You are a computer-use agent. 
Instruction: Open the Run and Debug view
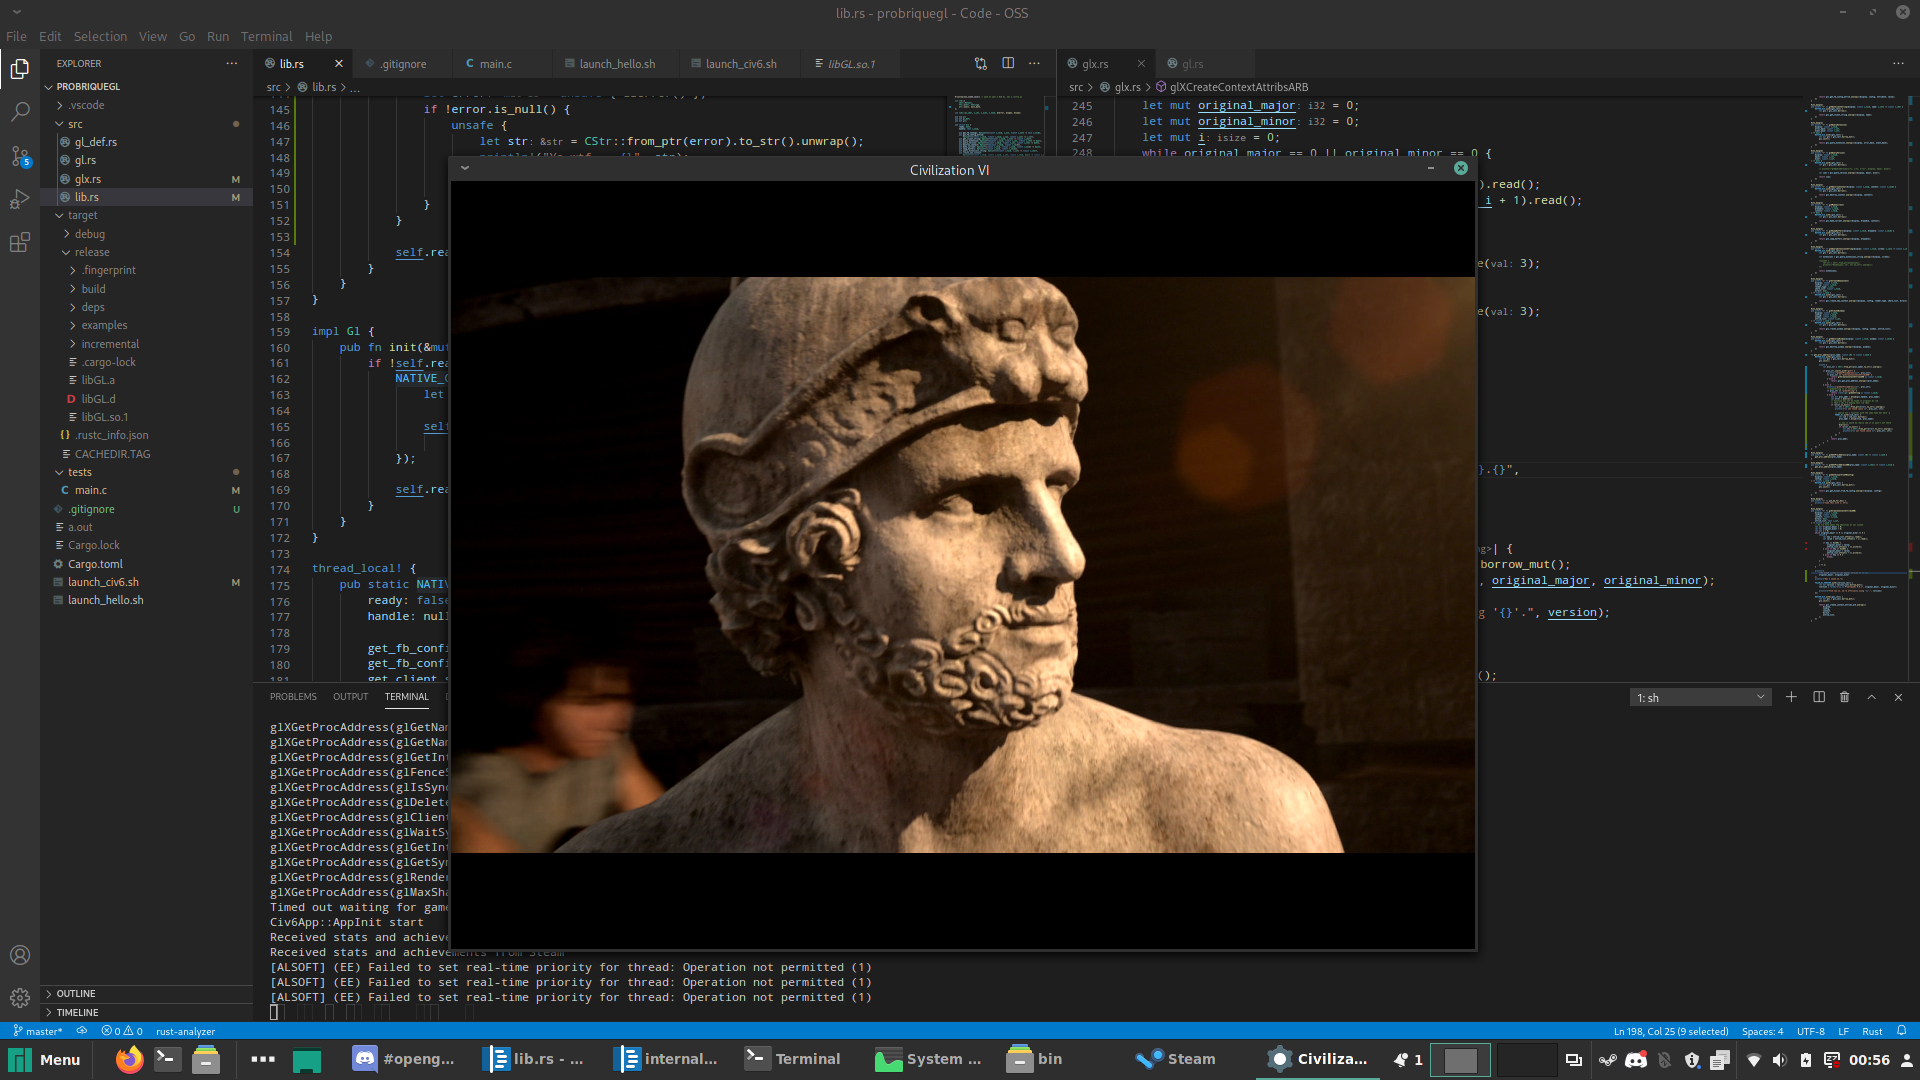click(x=20, y=199)
